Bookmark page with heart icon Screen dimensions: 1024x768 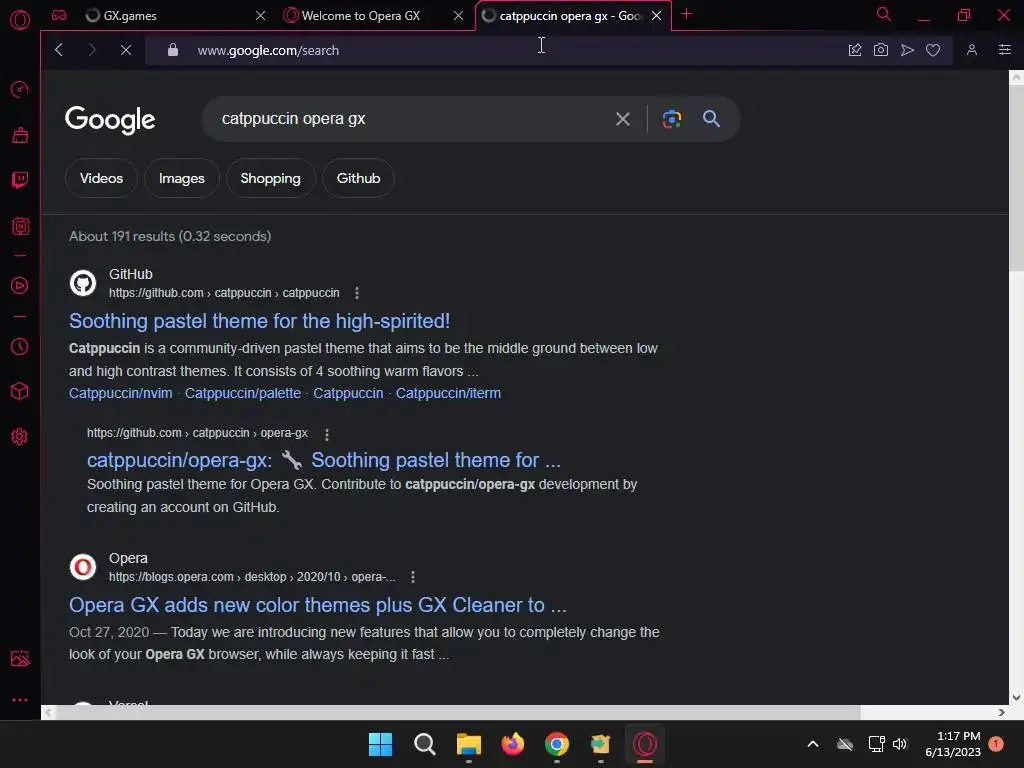pyautogui.click(x=933, y=50)
